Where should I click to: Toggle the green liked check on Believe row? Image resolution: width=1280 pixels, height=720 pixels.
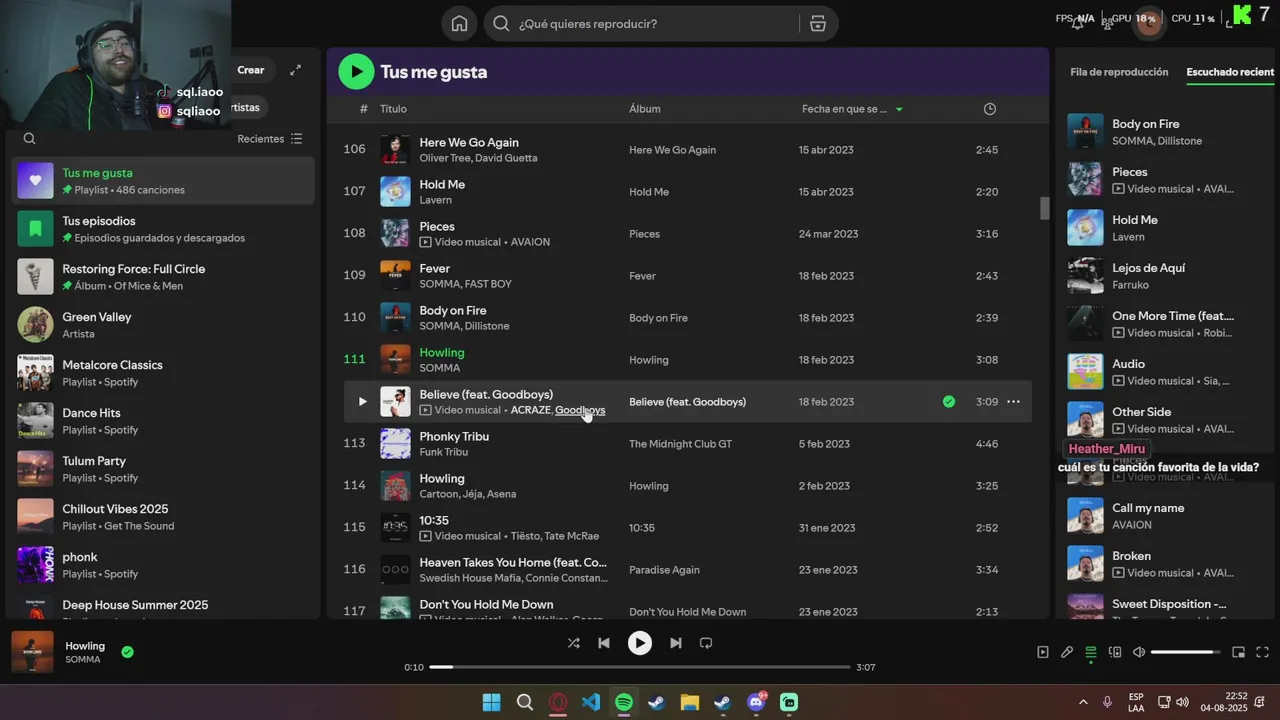(948, 402)
